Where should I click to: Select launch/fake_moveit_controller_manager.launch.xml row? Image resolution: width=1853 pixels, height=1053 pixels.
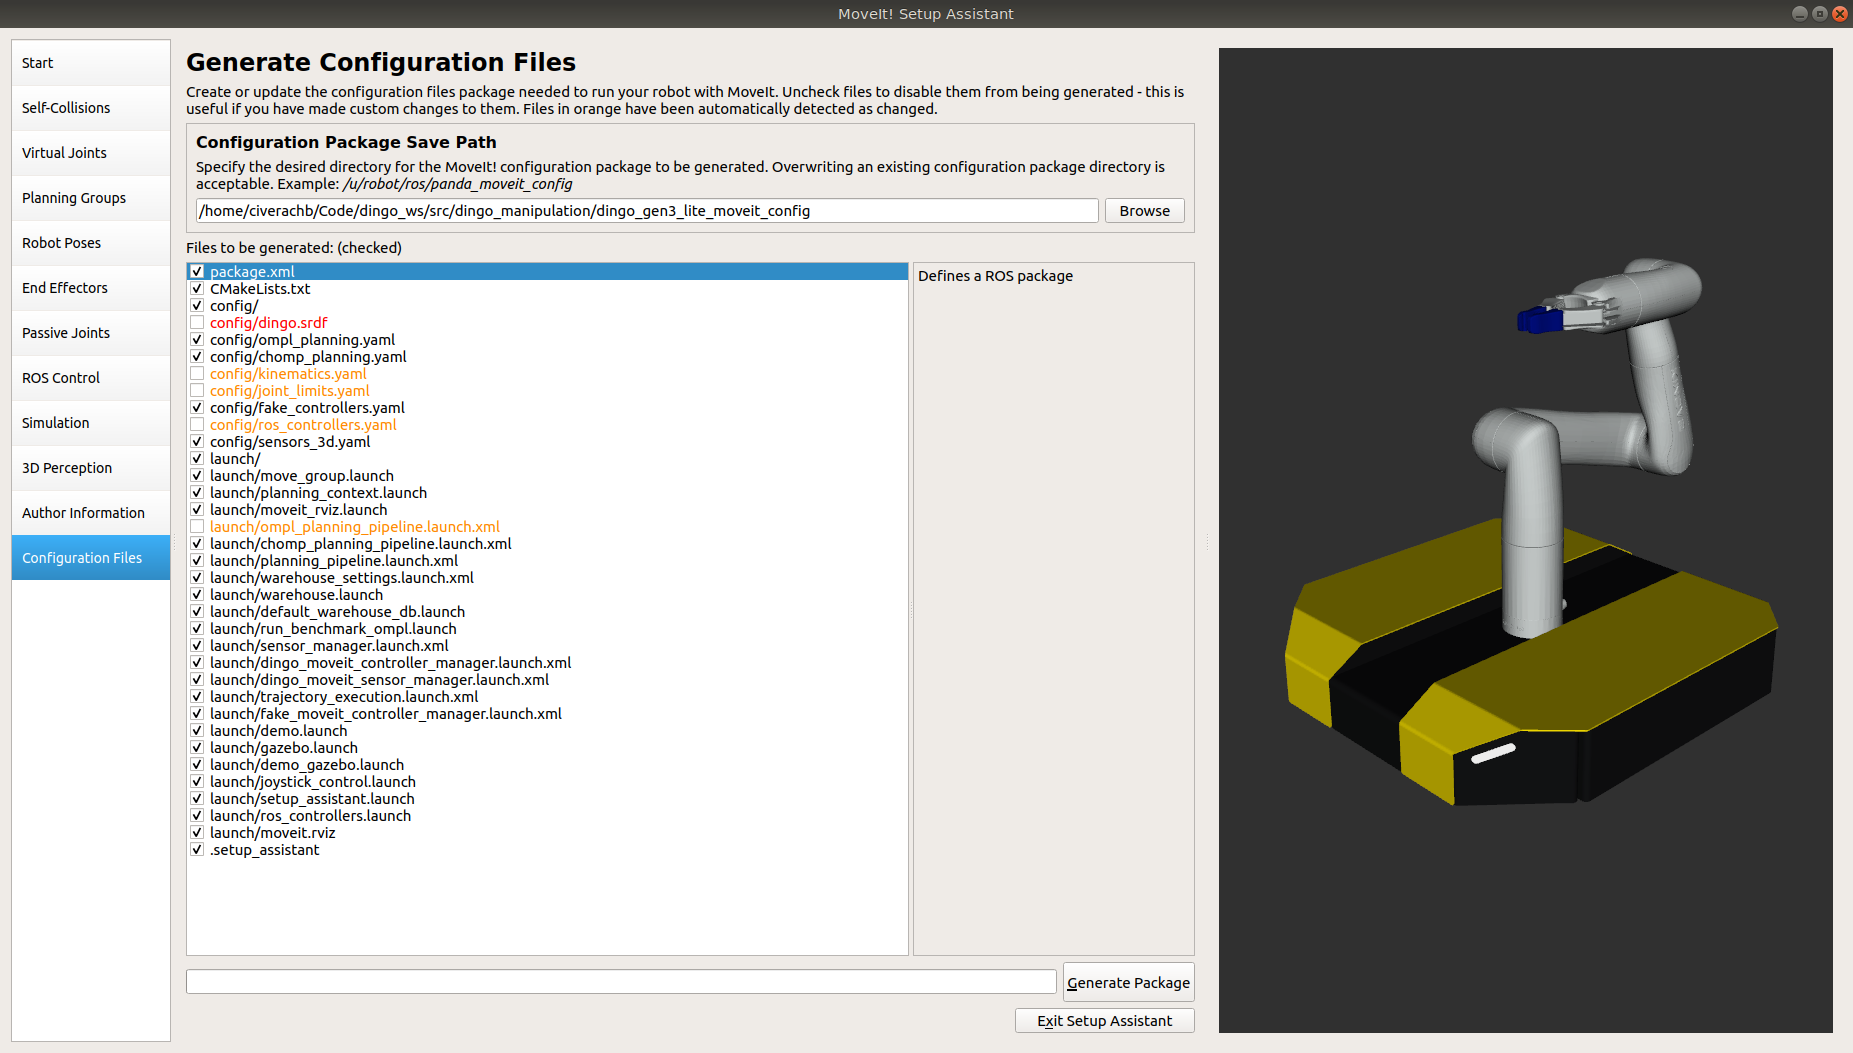pyautogui.click(x=547, y=714)
